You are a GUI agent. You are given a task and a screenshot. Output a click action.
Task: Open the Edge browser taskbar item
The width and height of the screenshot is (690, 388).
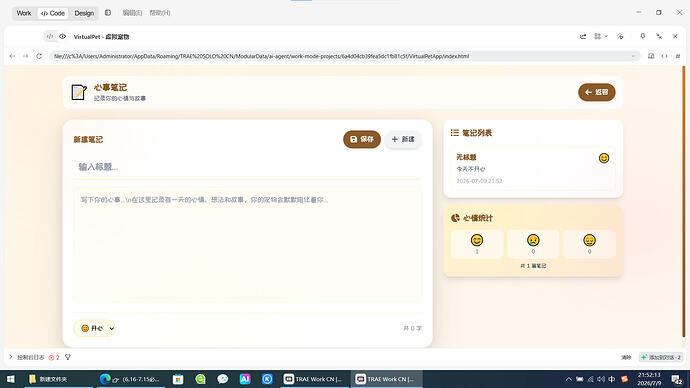tap(130, 379)
